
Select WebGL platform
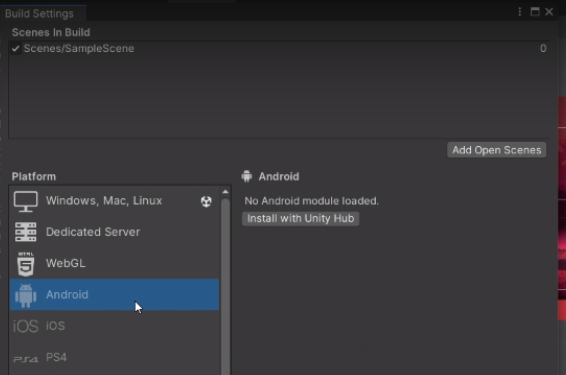coord(114,263)
